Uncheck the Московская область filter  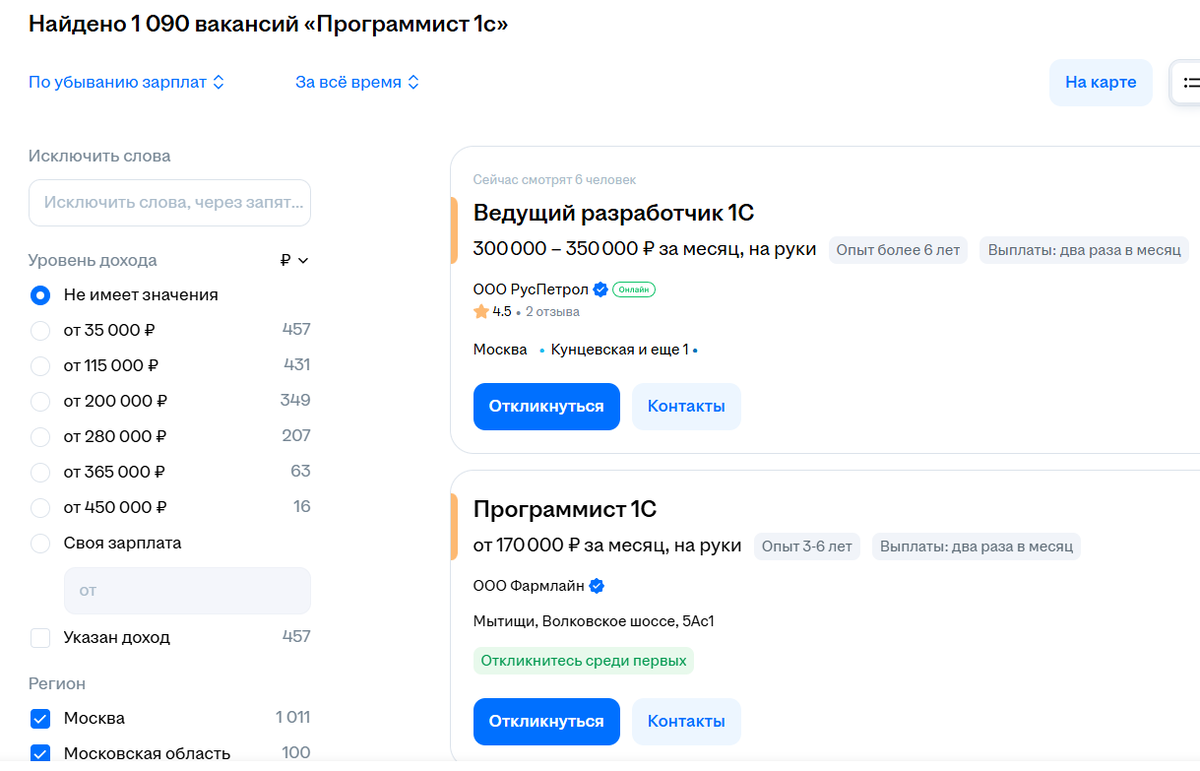[40, 752]
